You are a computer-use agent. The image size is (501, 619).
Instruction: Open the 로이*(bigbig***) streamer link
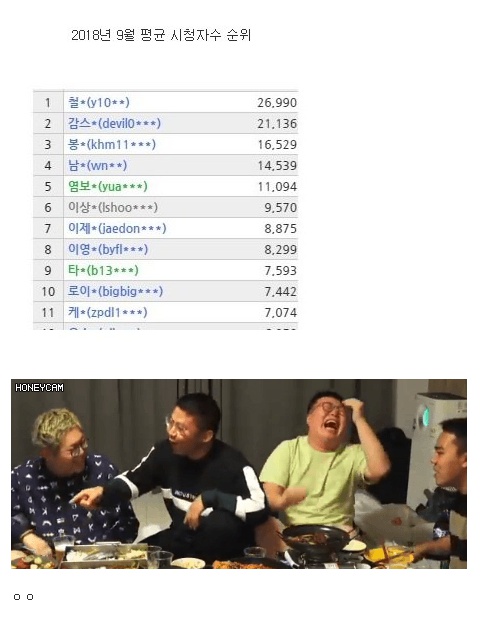(x=116, y=291)
